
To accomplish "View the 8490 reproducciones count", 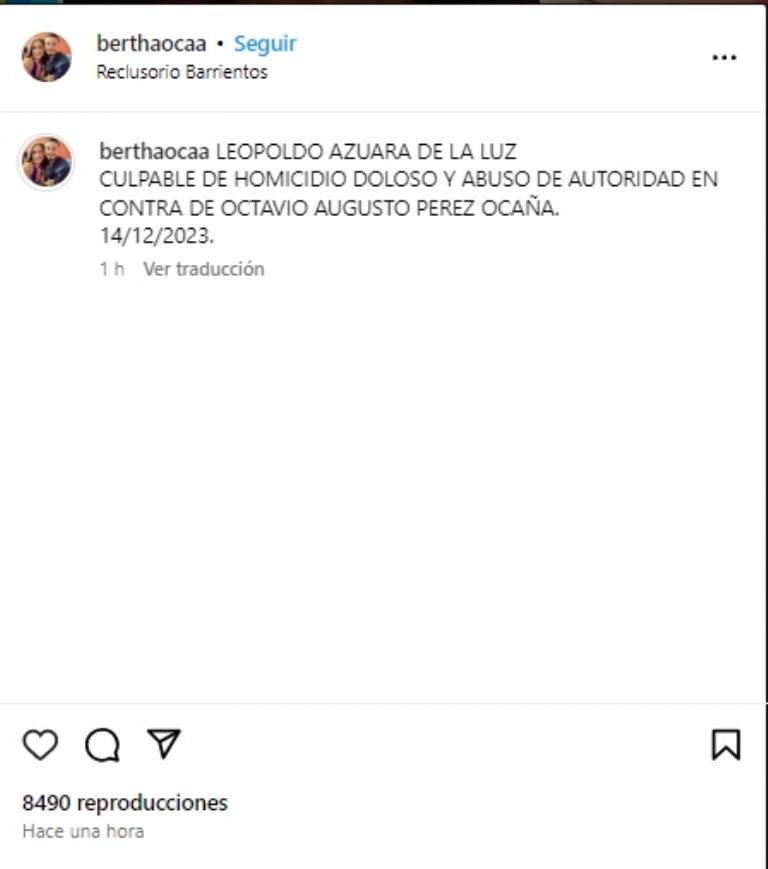I will tap(125, 802).
